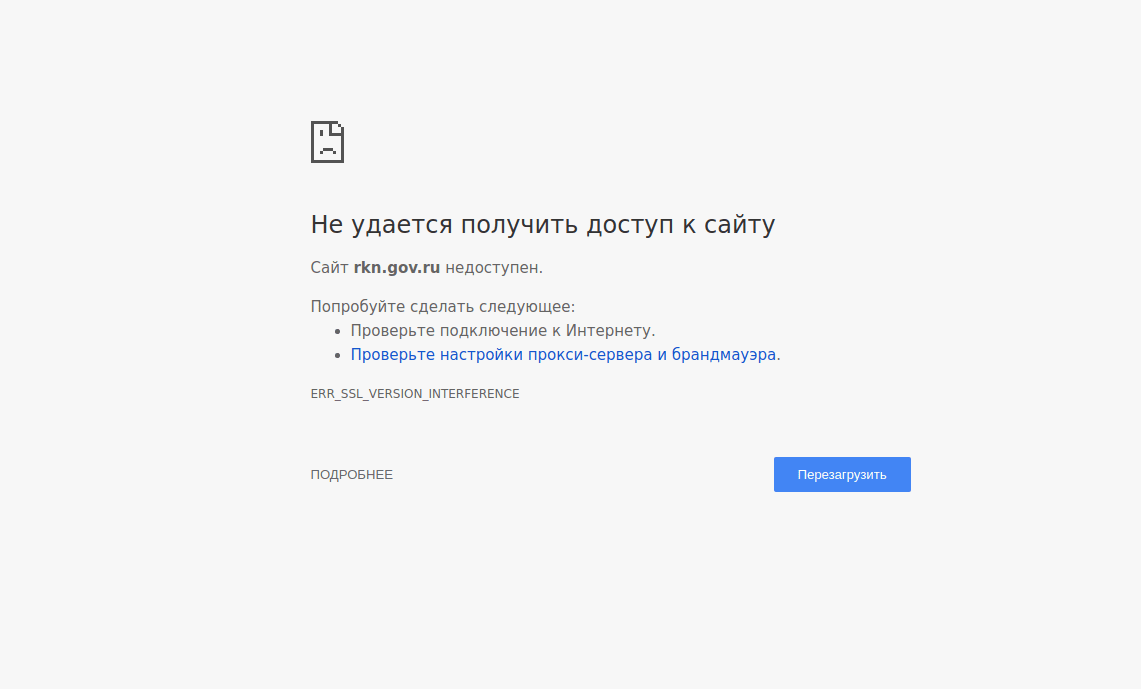Click the Проверьте подключение к Интернету suggestion
The width and height of the screenshot is (1141, 689).
(503, 330)
